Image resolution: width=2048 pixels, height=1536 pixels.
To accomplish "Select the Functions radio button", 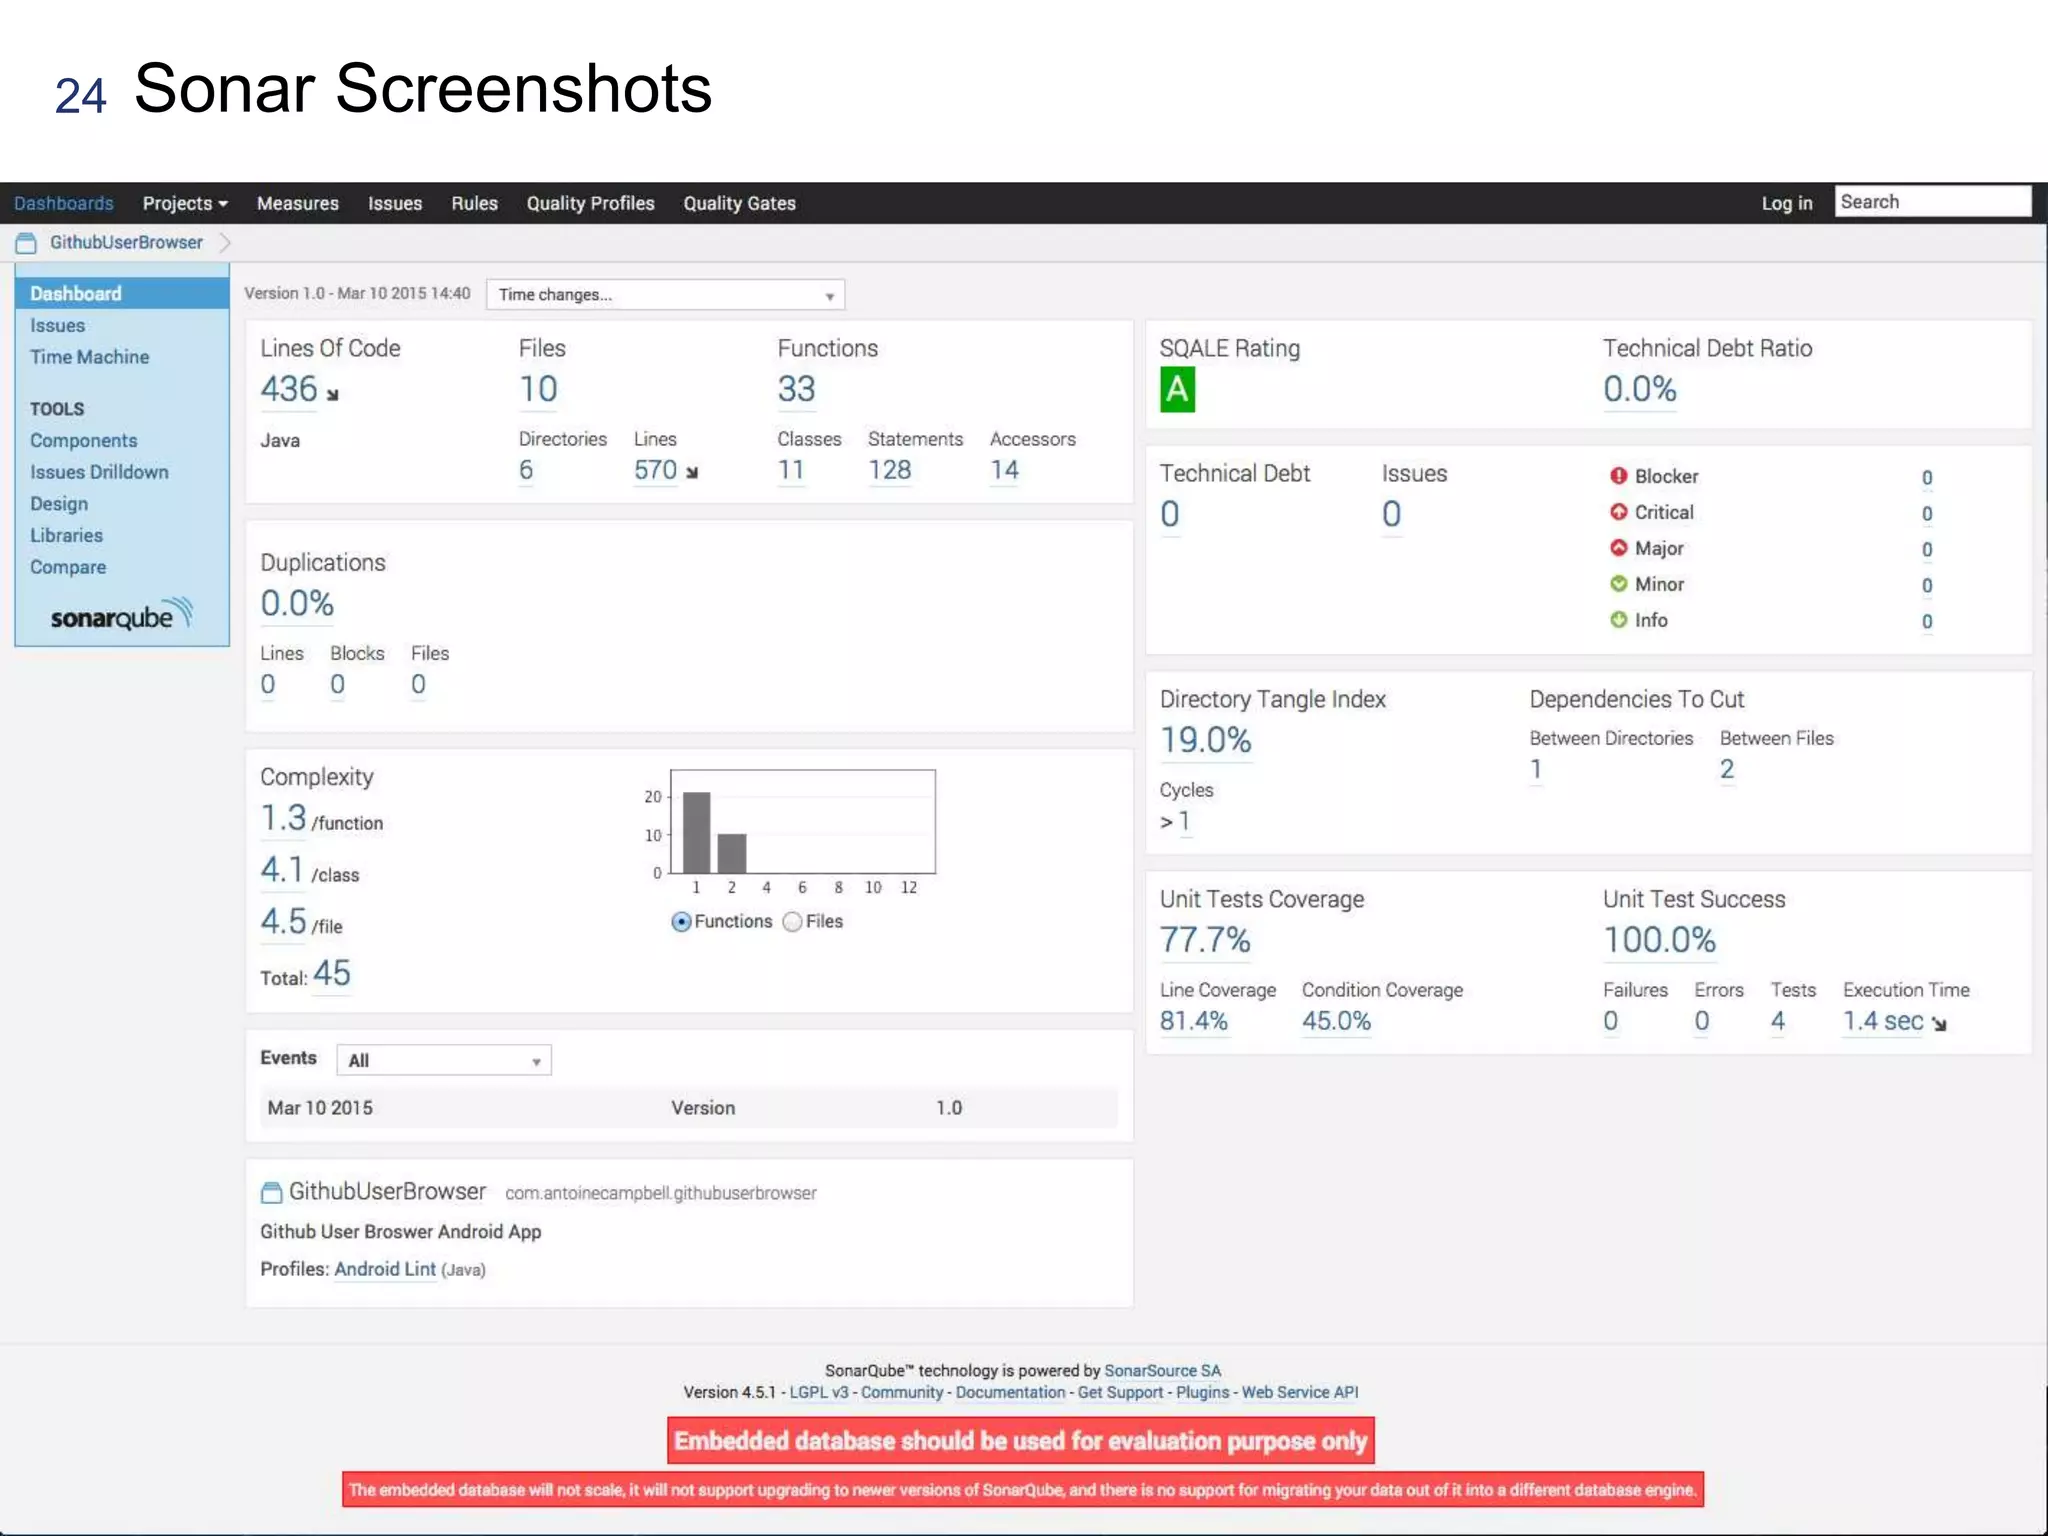I will tap(681, 922).
